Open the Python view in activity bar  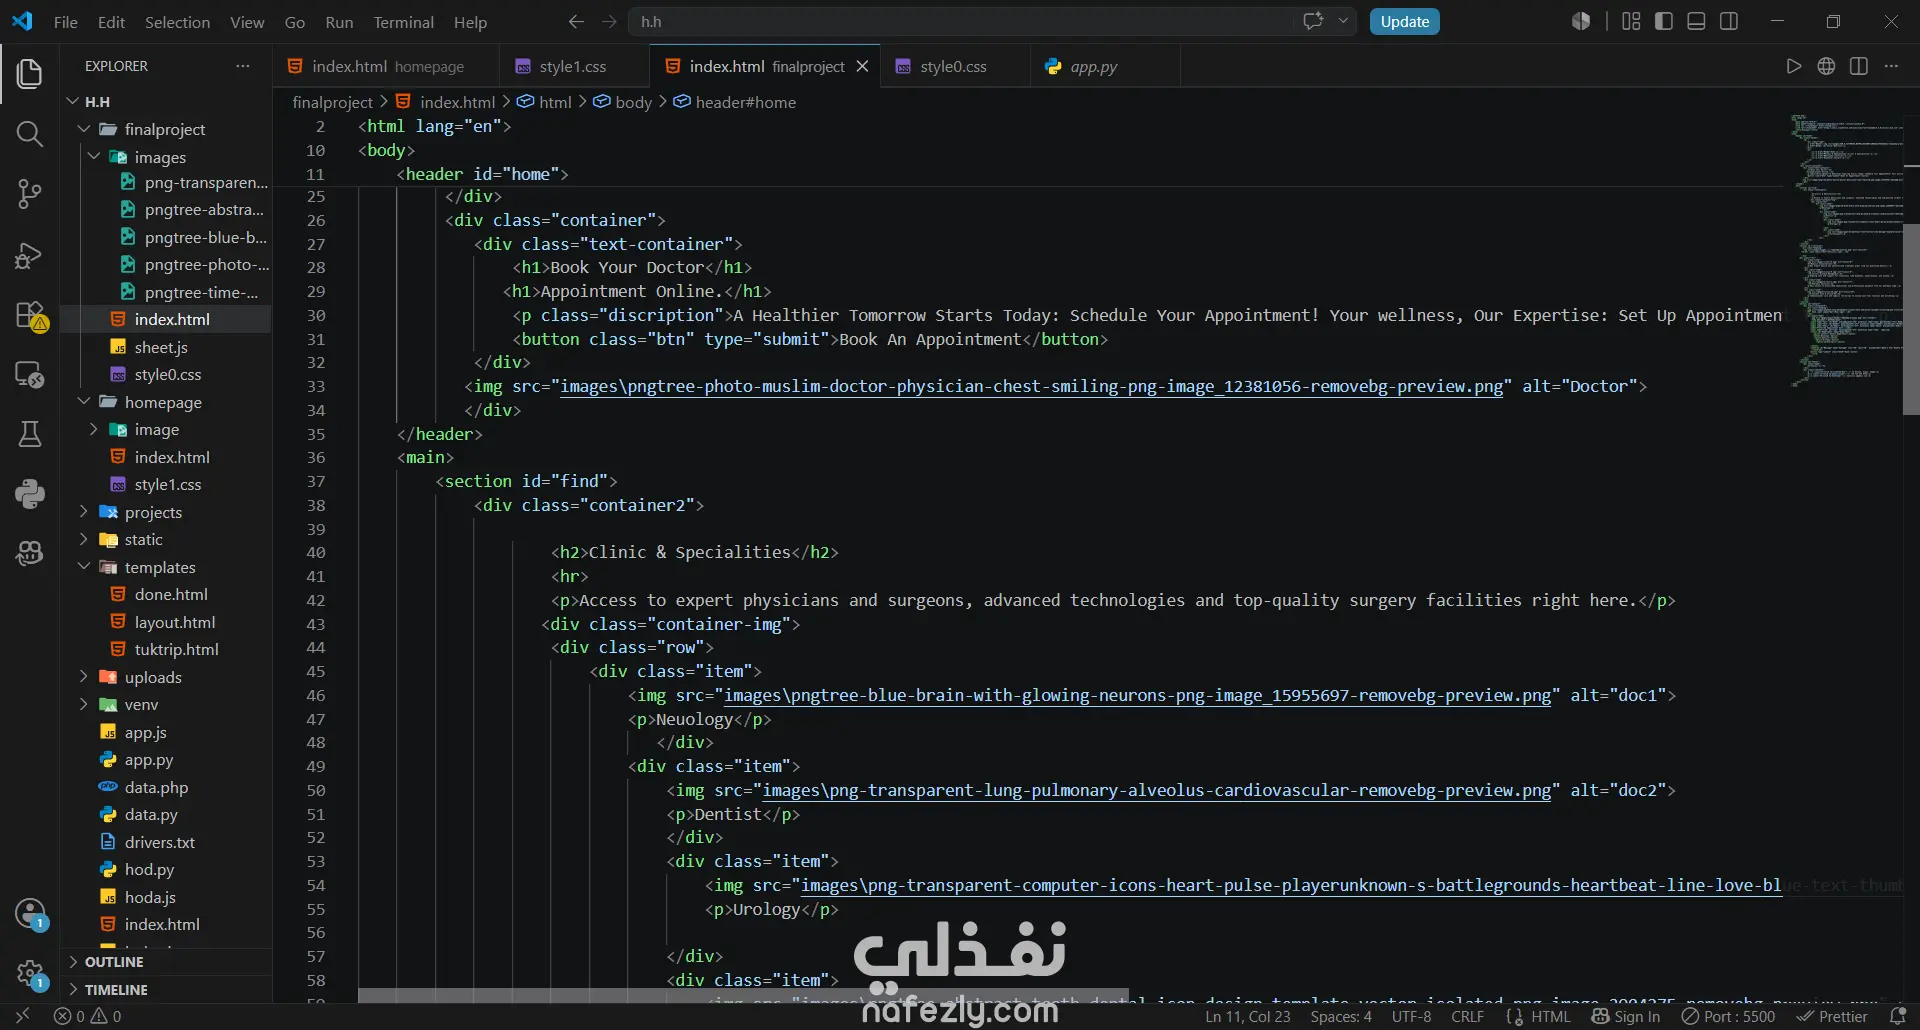coord(30,493)
